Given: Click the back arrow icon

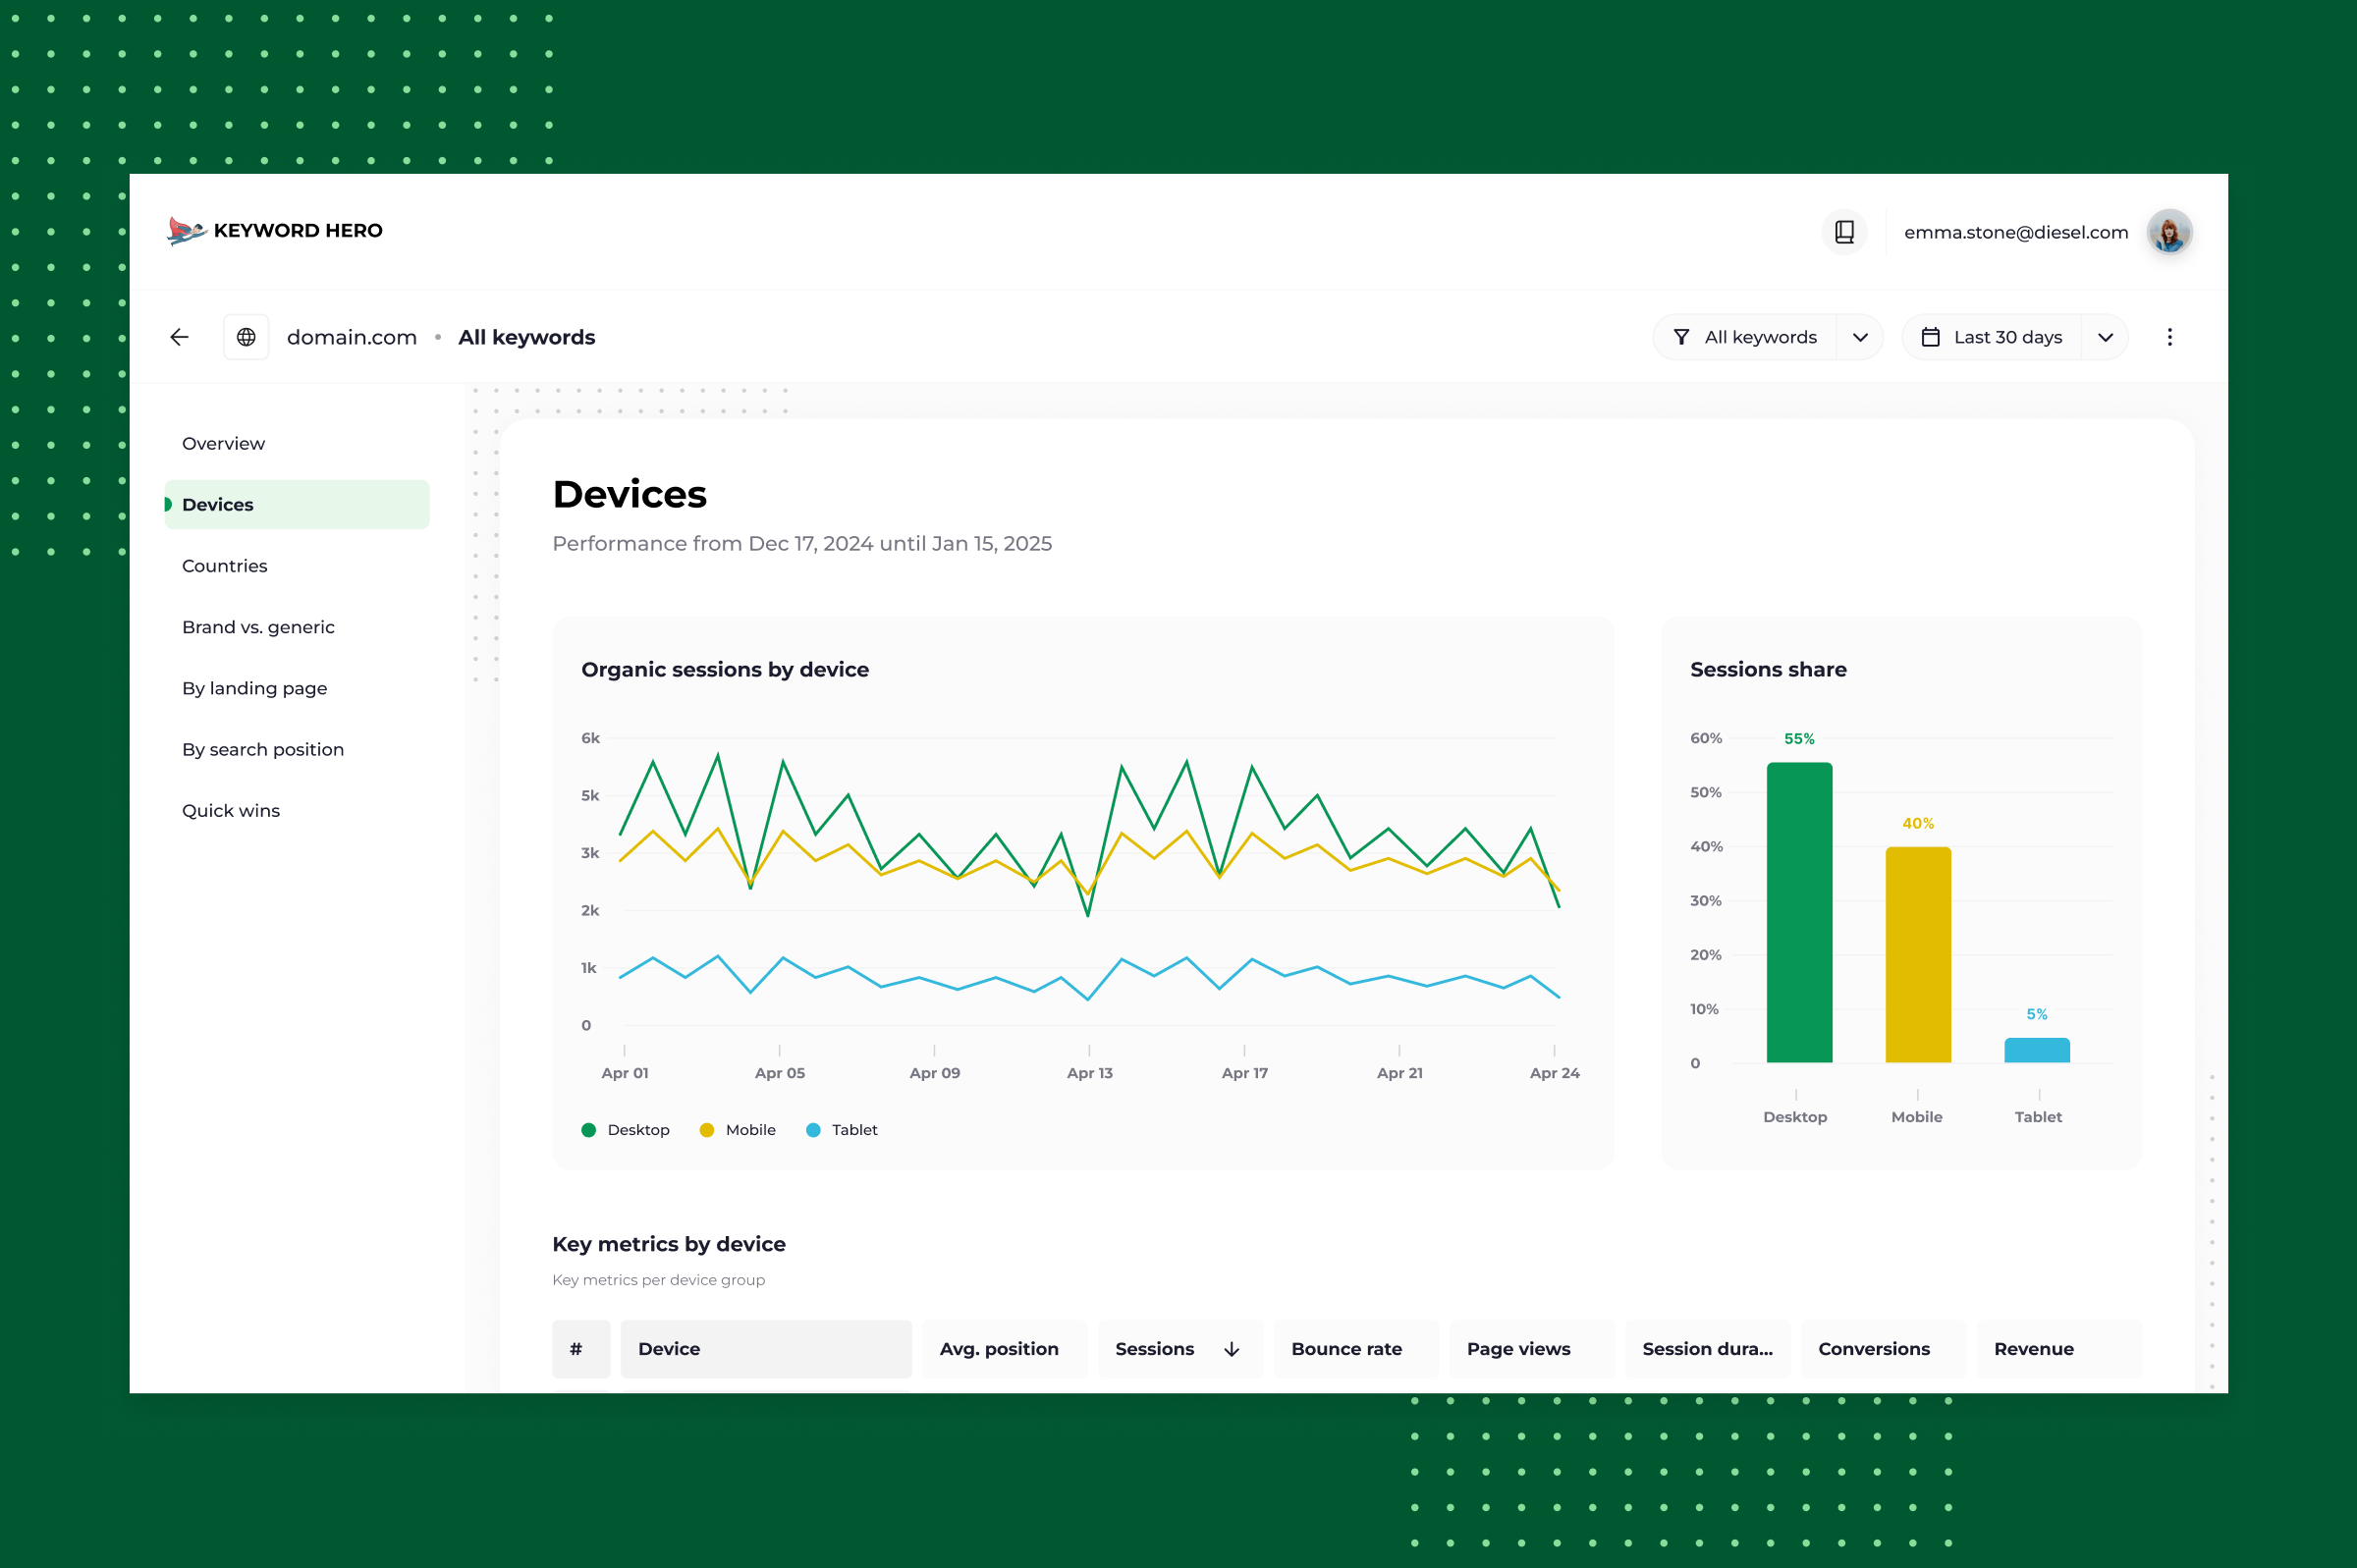Looking at the screenshot, I should point(180,337).
